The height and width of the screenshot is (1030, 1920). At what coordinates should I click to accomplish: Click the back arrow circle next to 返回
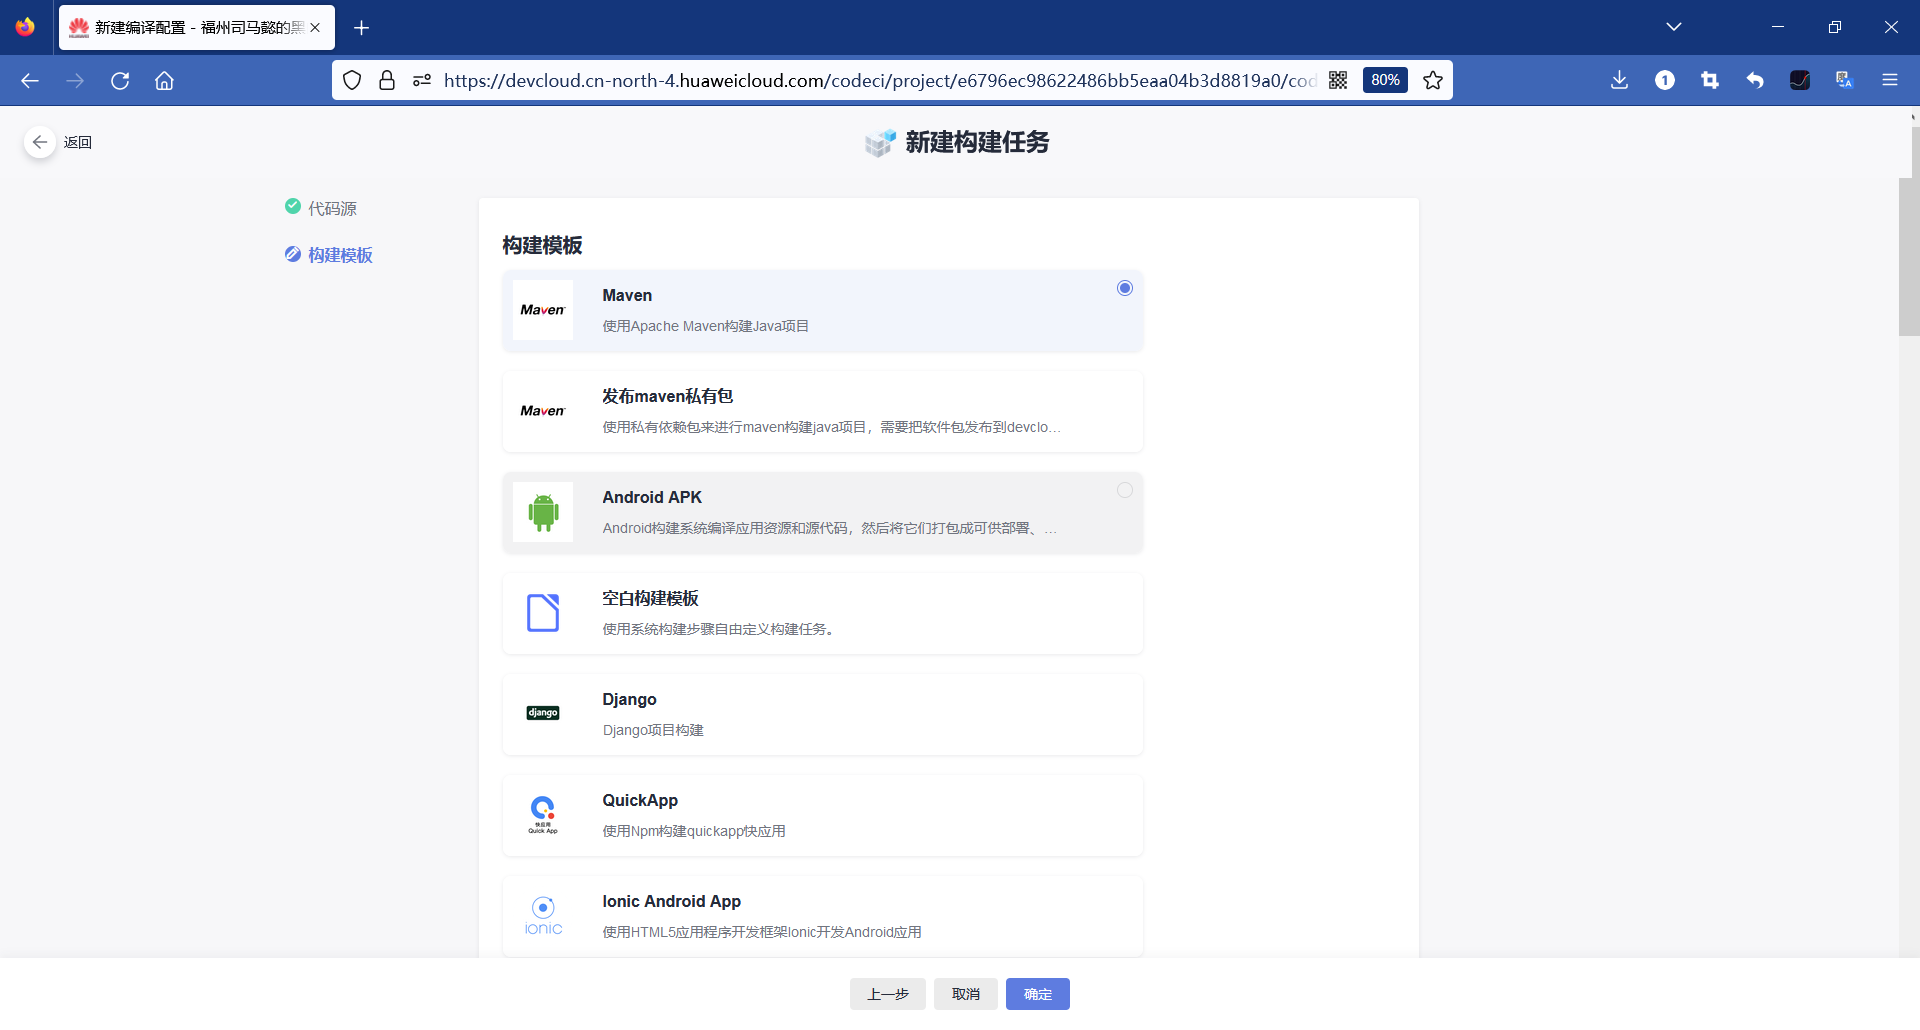click(40, 142)
